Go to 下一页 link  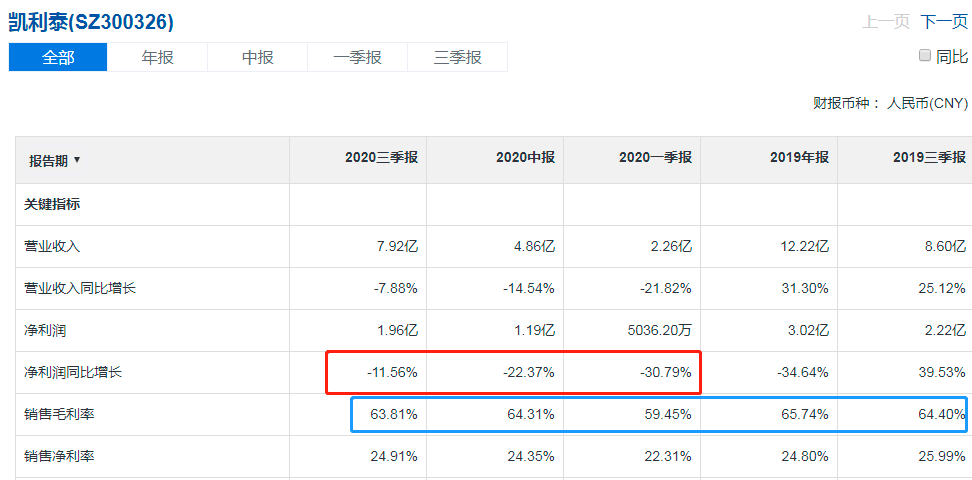pos(944,22)
